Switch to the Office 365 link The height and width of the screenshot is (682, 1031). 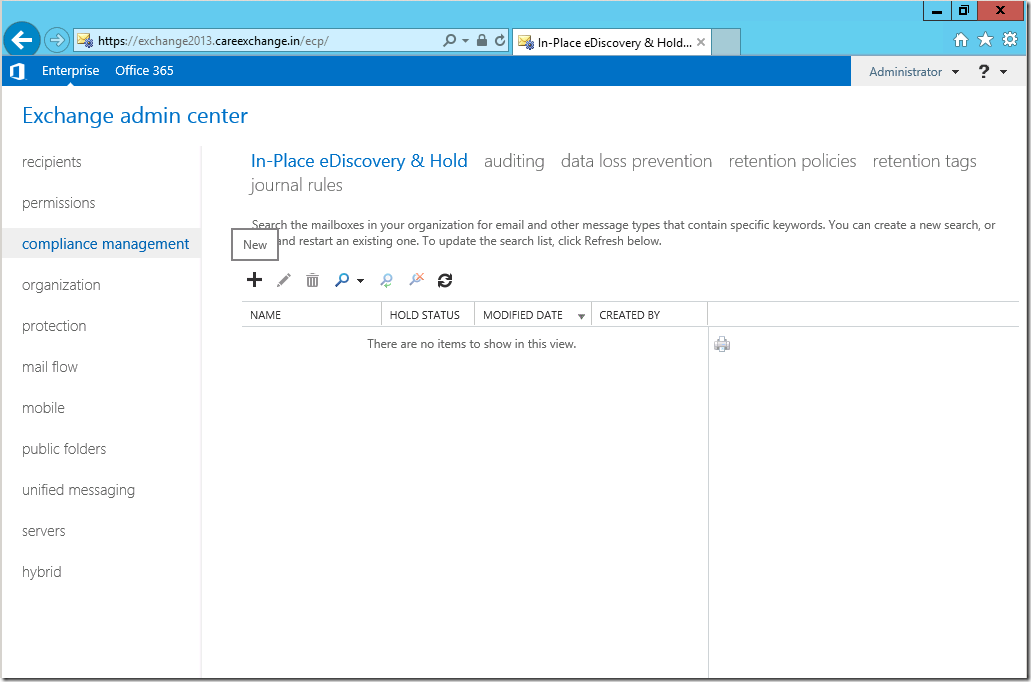(144, 70)
